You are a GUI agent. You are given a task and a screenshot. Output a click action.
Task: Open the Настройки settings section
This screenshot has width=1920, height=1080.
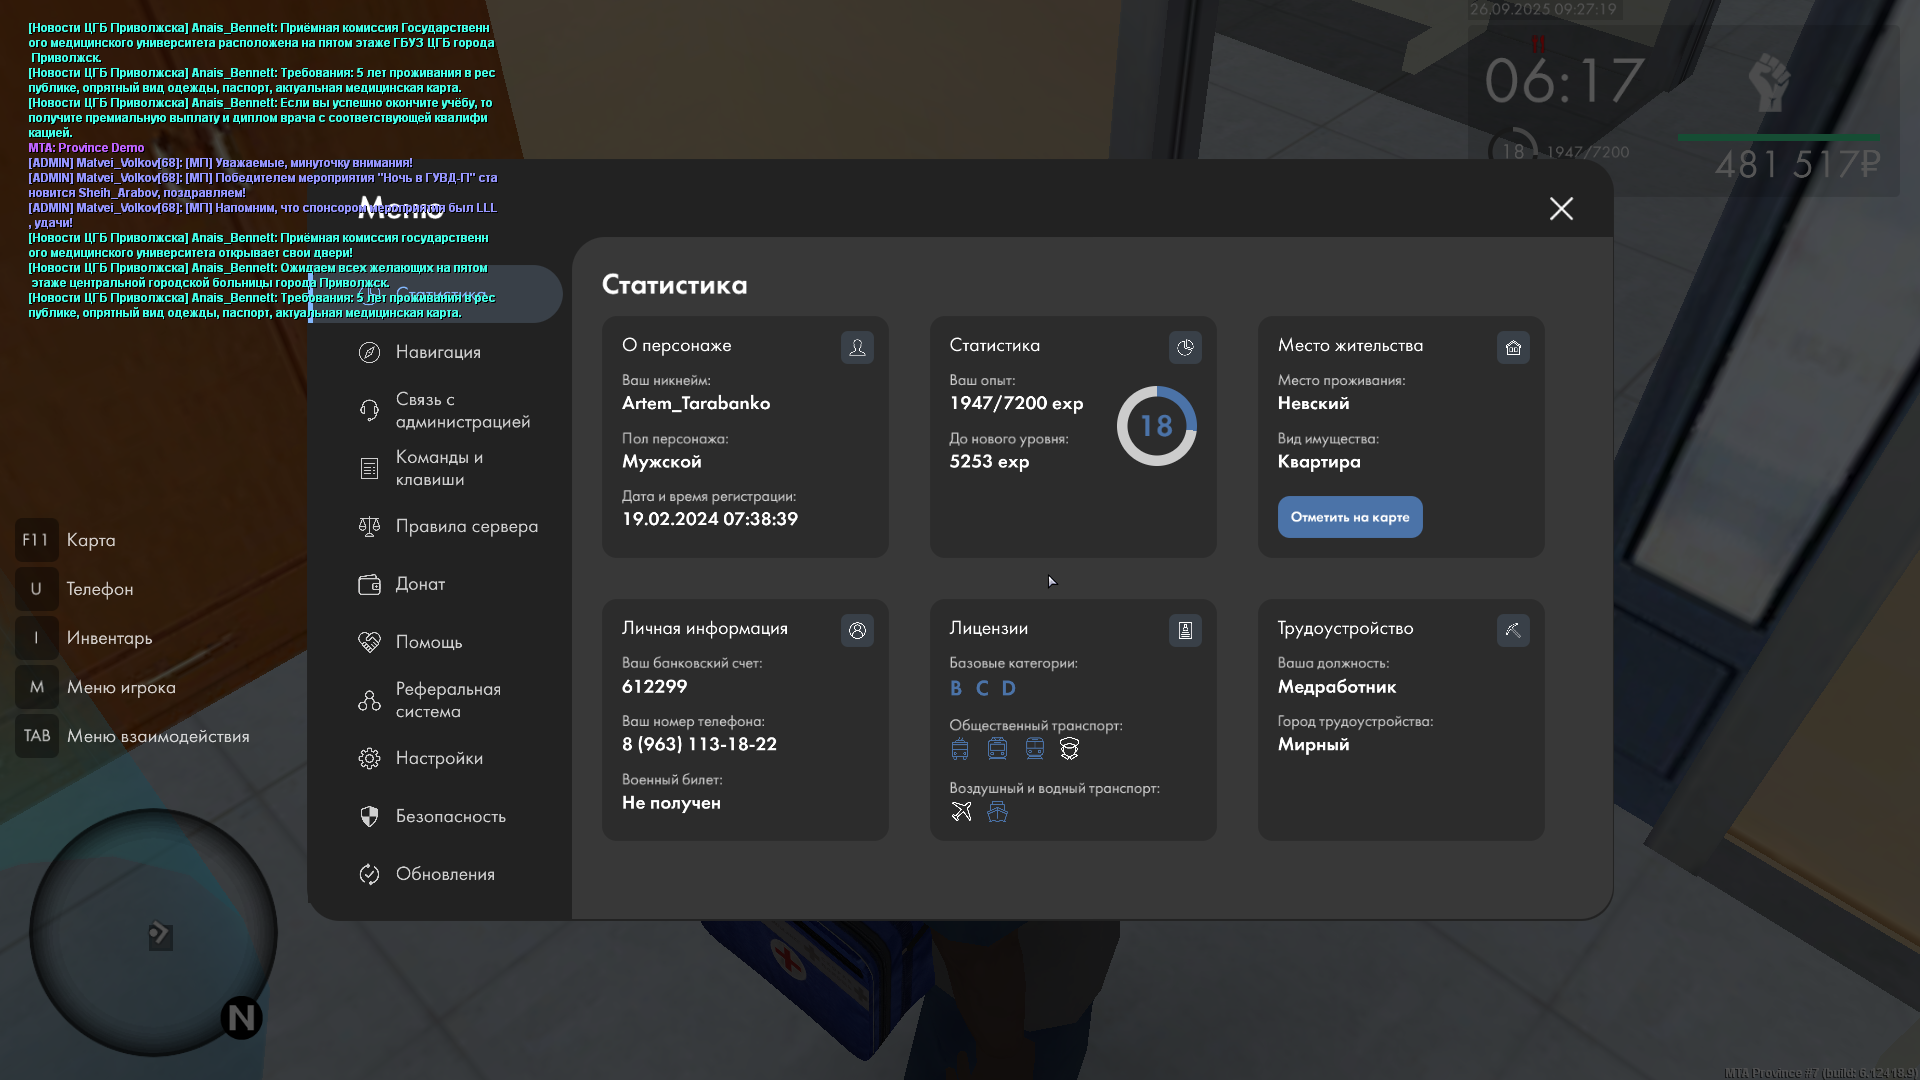point(438,758)
